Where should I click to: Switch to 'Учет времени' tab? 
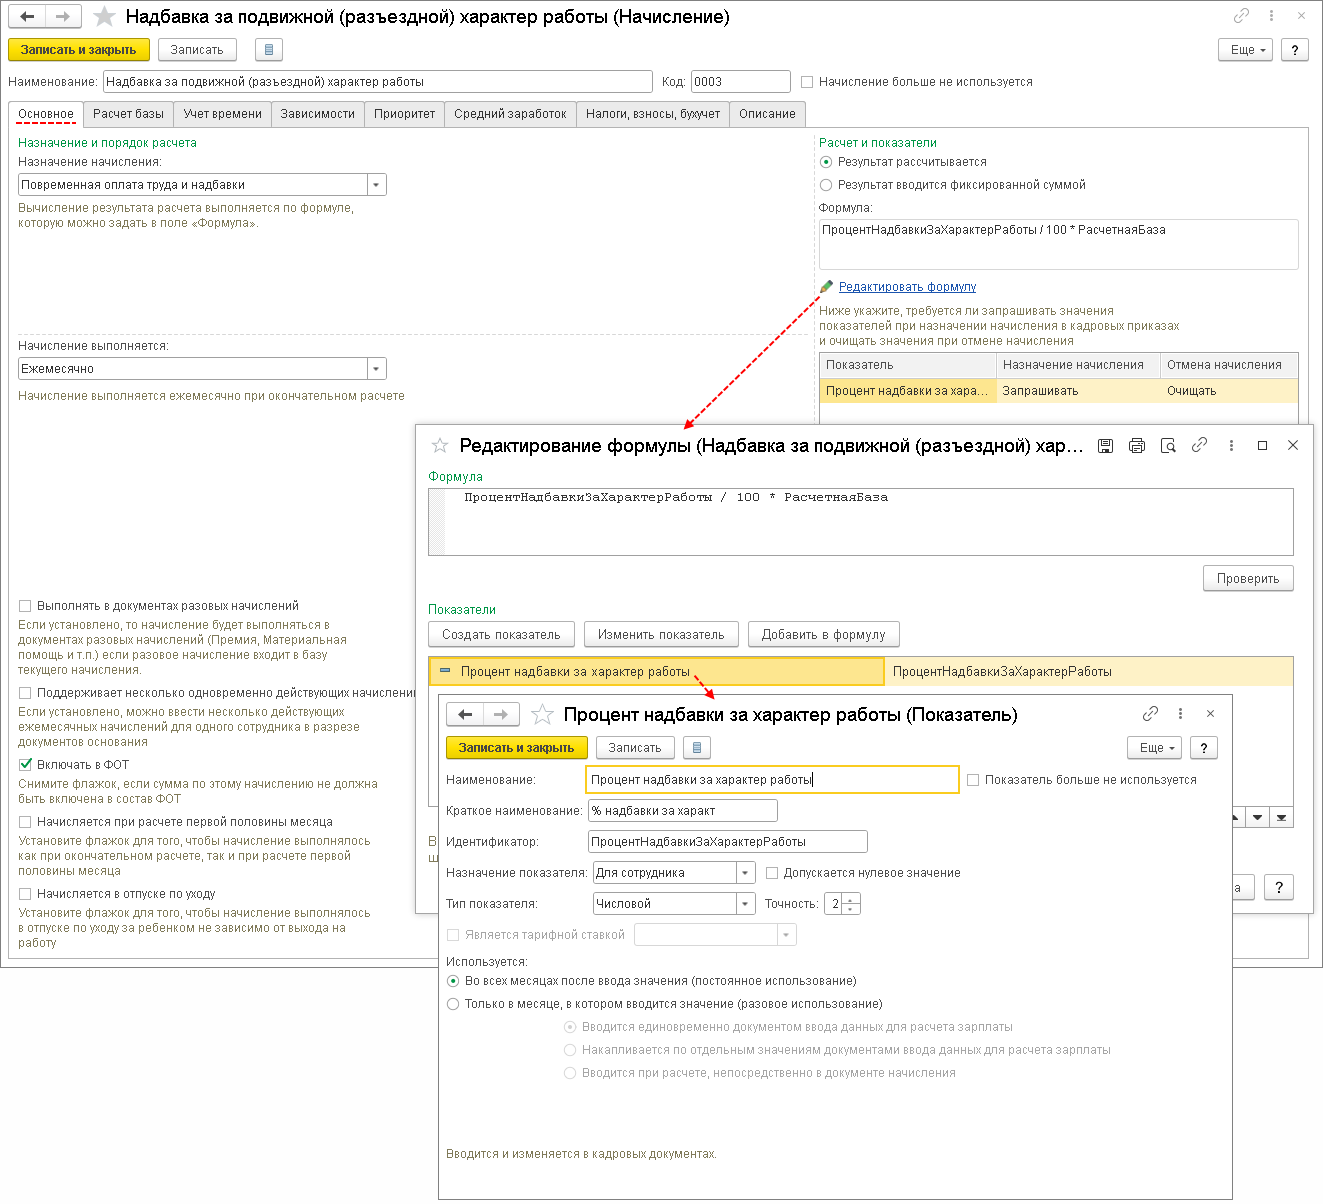coord(223,114)
